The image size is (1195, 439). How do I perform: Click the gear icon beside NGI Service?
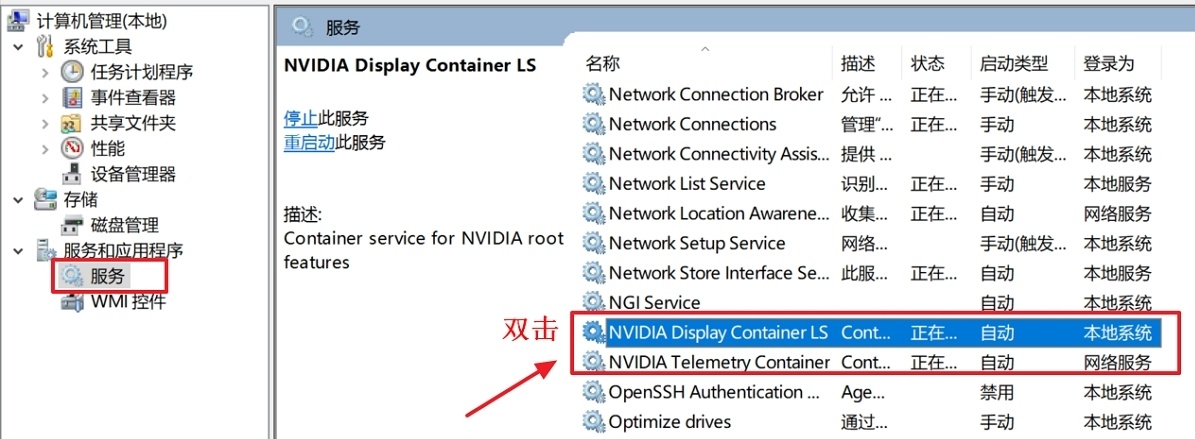click(594, 302)
